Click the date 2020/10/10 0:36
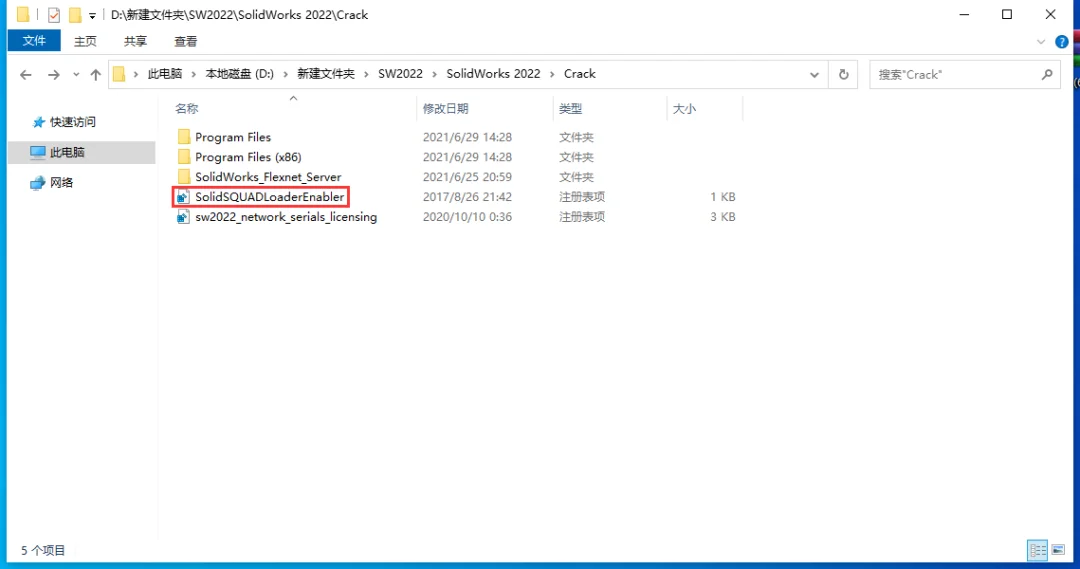The width and height of the screenshot is (1080, 569). [467, 217]
